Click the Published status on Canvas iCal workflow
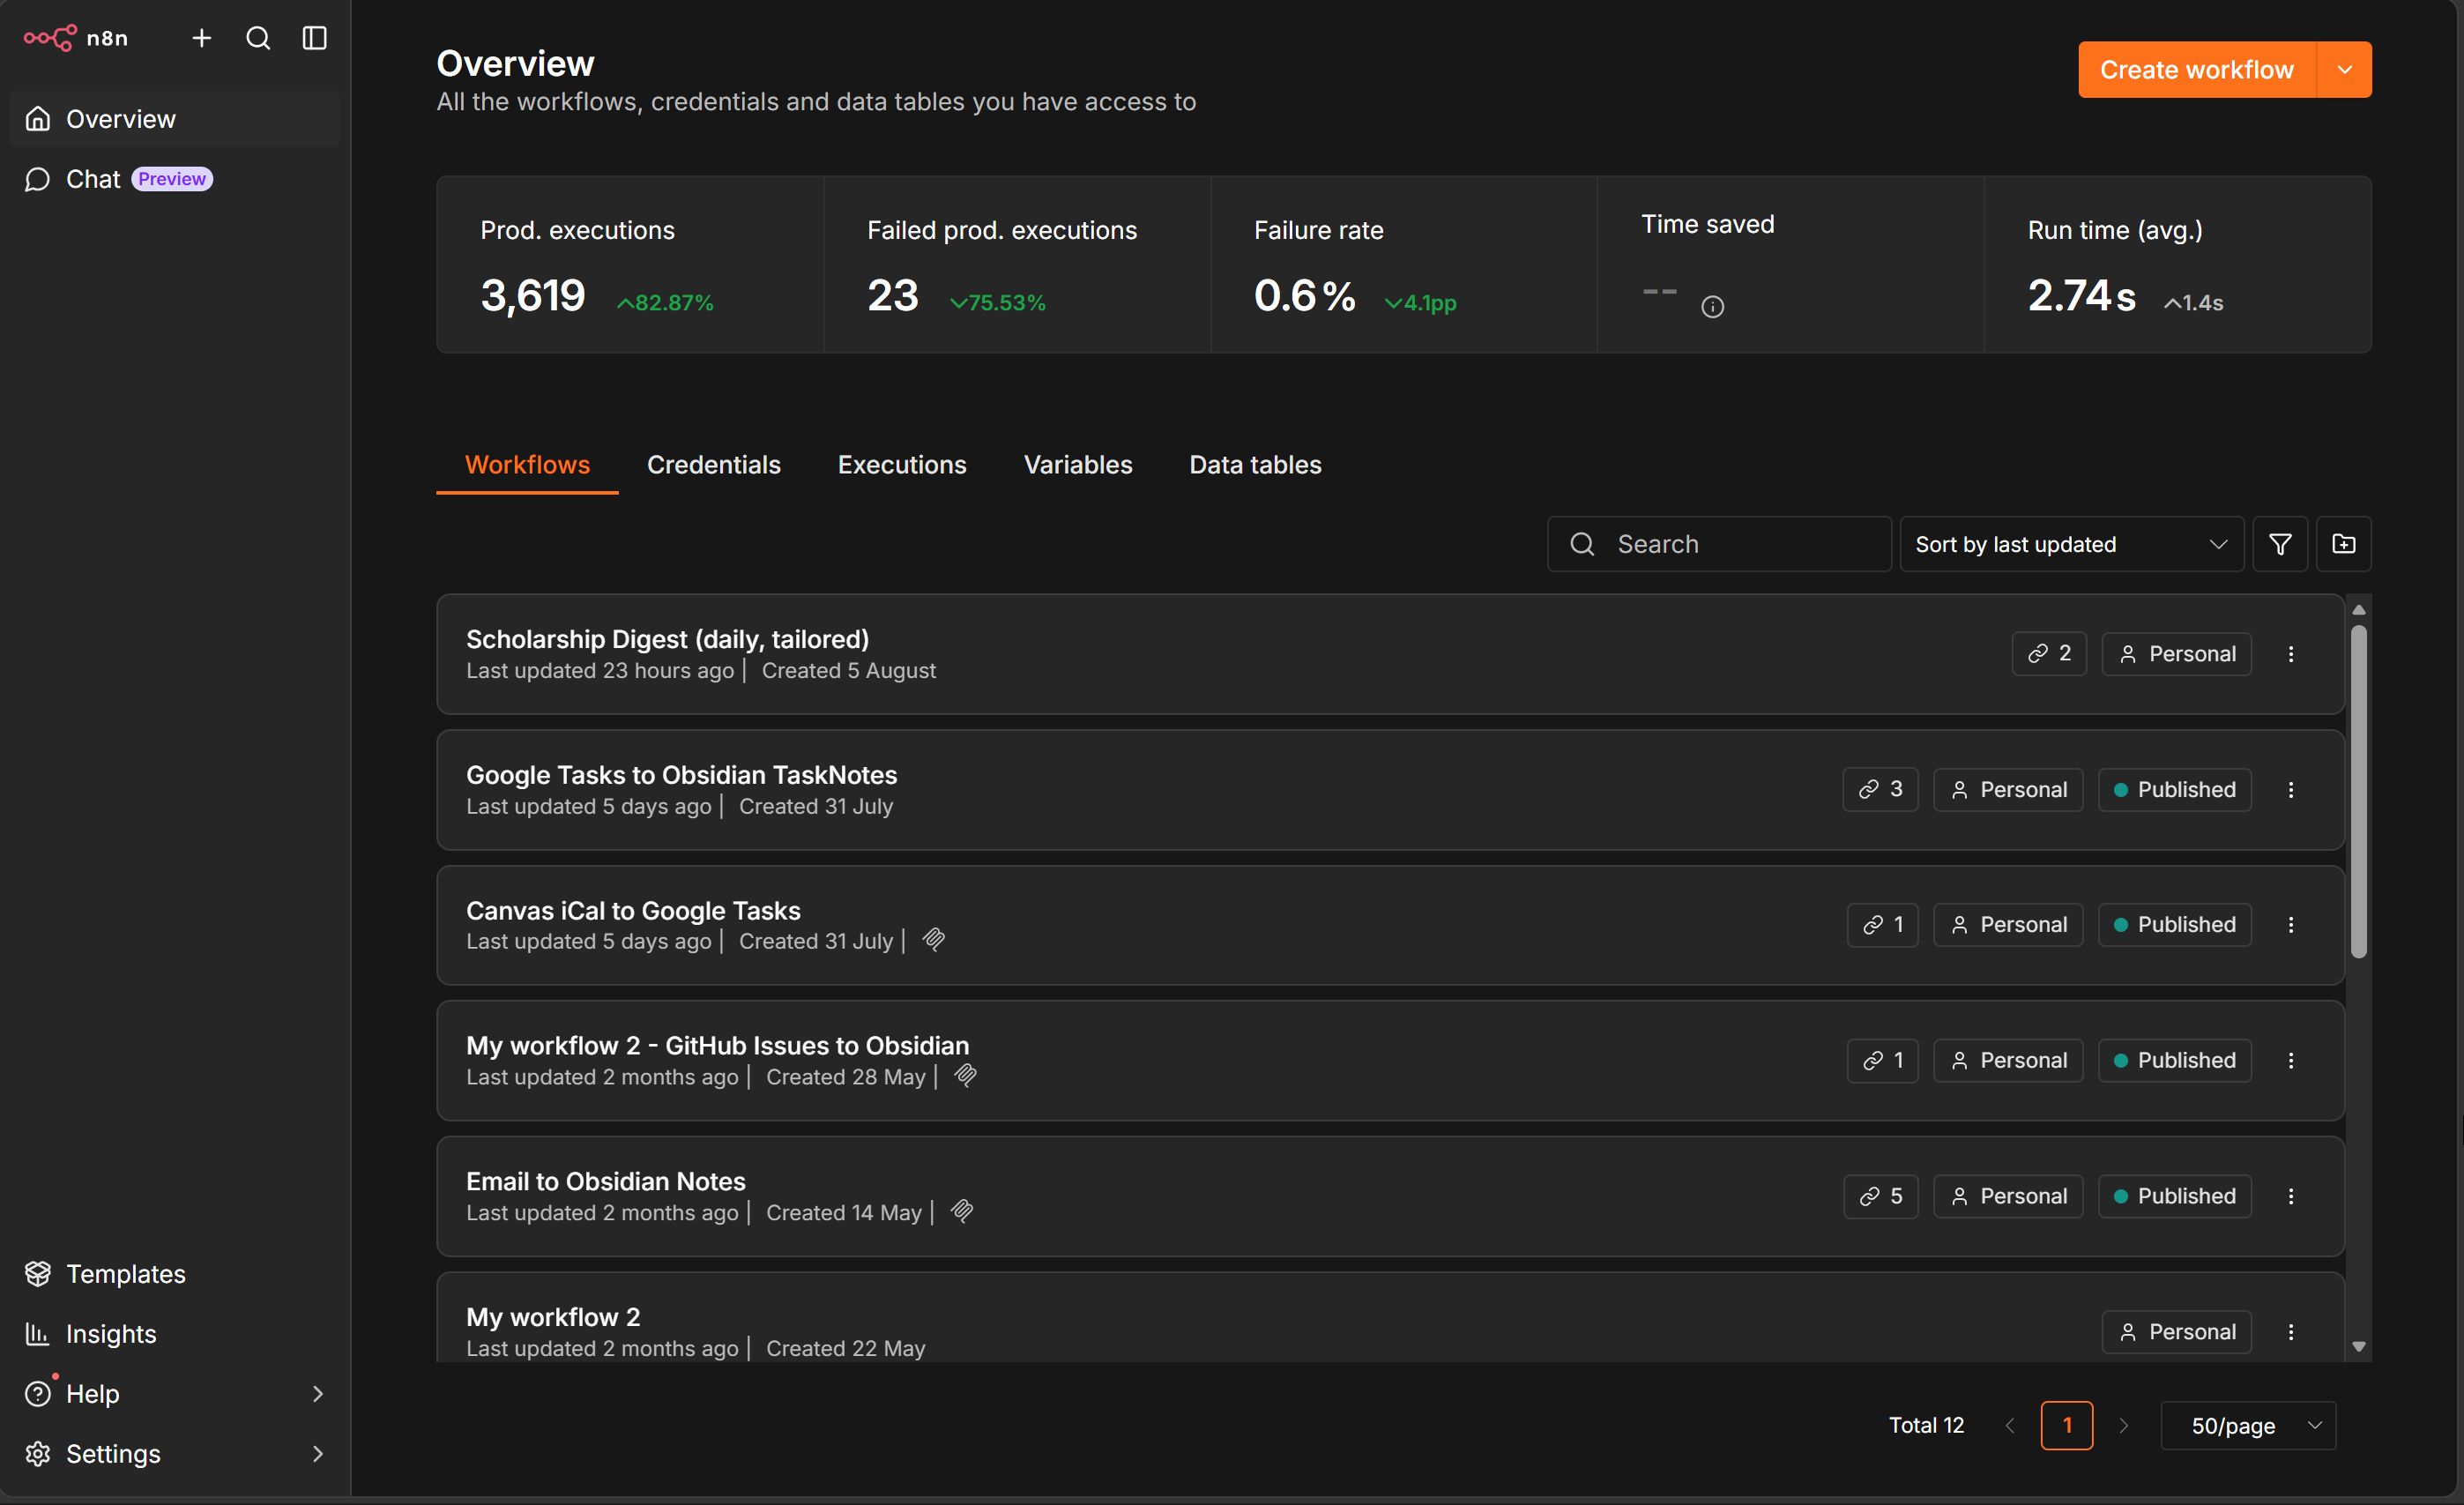The height and width of the screenshot is (1505, 2464). pos(2175,925)
